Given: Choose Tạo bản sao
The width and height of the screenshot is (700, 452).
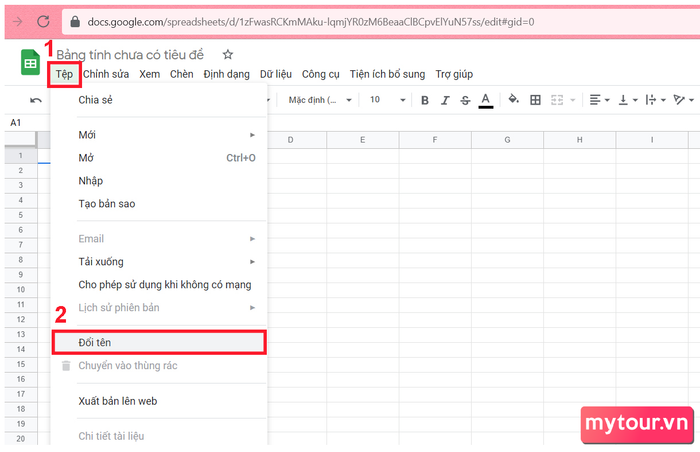Looking at the screenshot, I should click(159, 204).
